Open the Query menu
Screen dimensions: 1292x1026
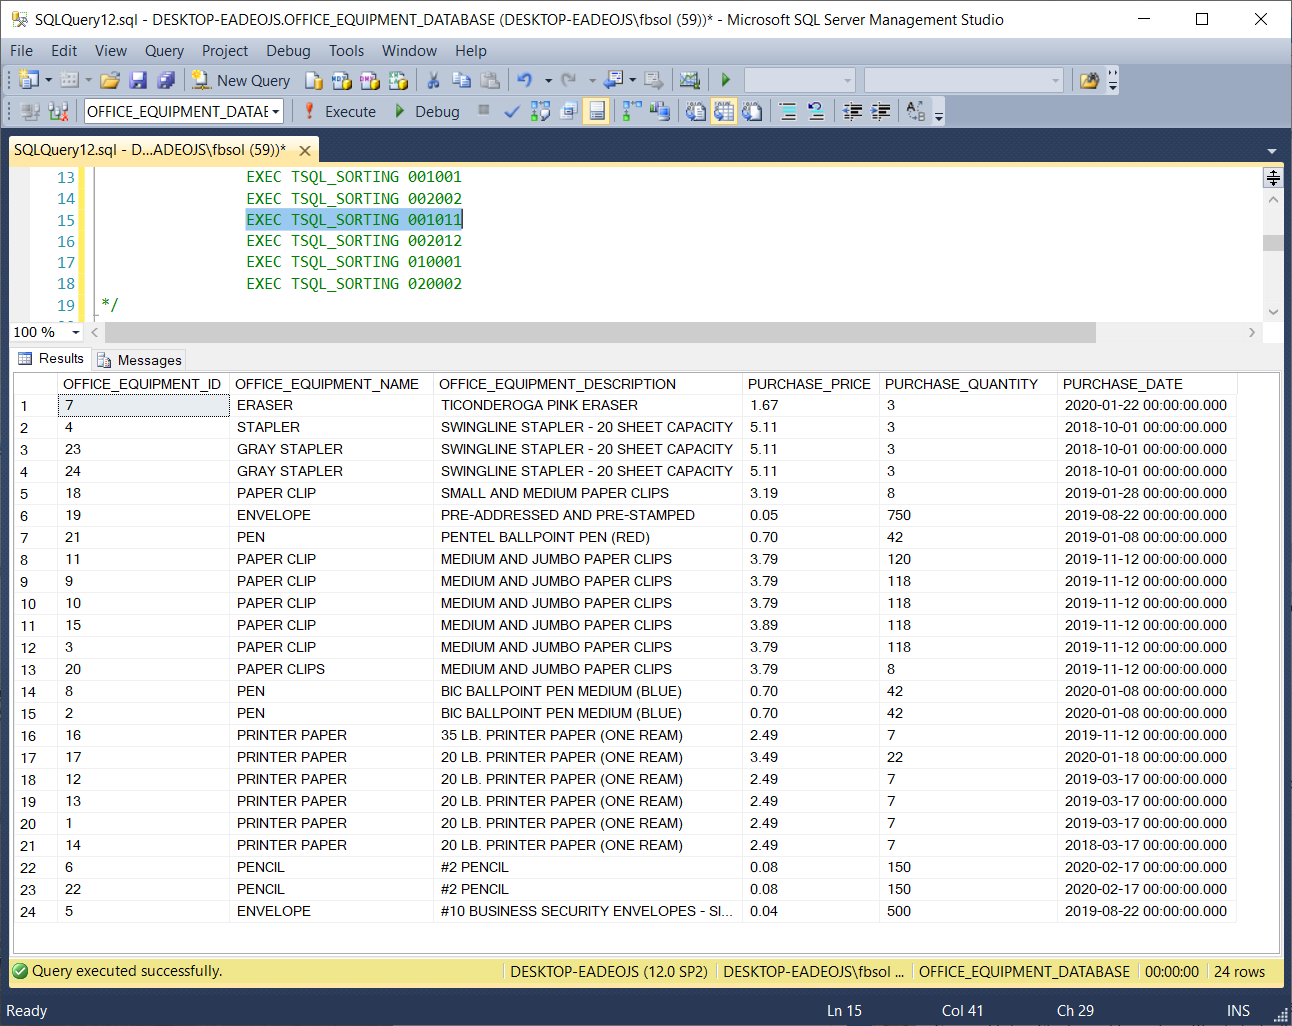[164, 51]
